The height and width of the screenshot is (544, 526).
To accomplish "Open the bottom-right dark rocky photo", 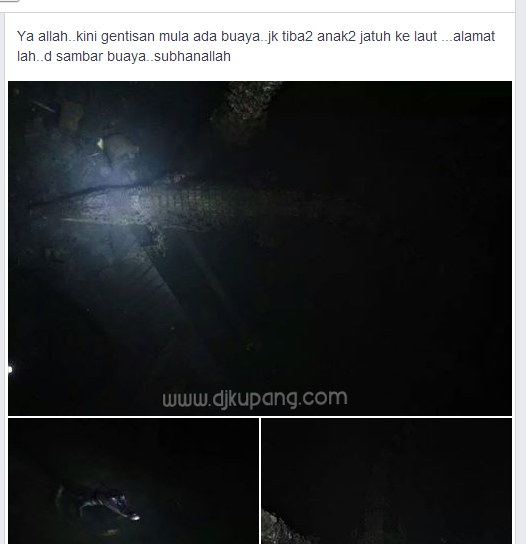I will (387, 481).
